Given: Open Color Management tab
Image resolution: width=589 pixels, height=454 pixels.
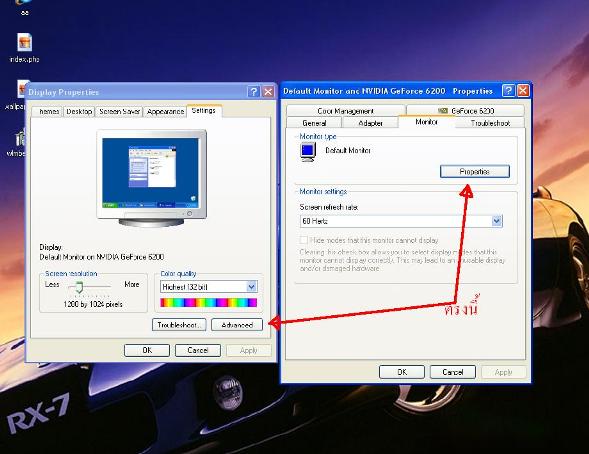Looking at the screenshot, I should click(346, 111).
